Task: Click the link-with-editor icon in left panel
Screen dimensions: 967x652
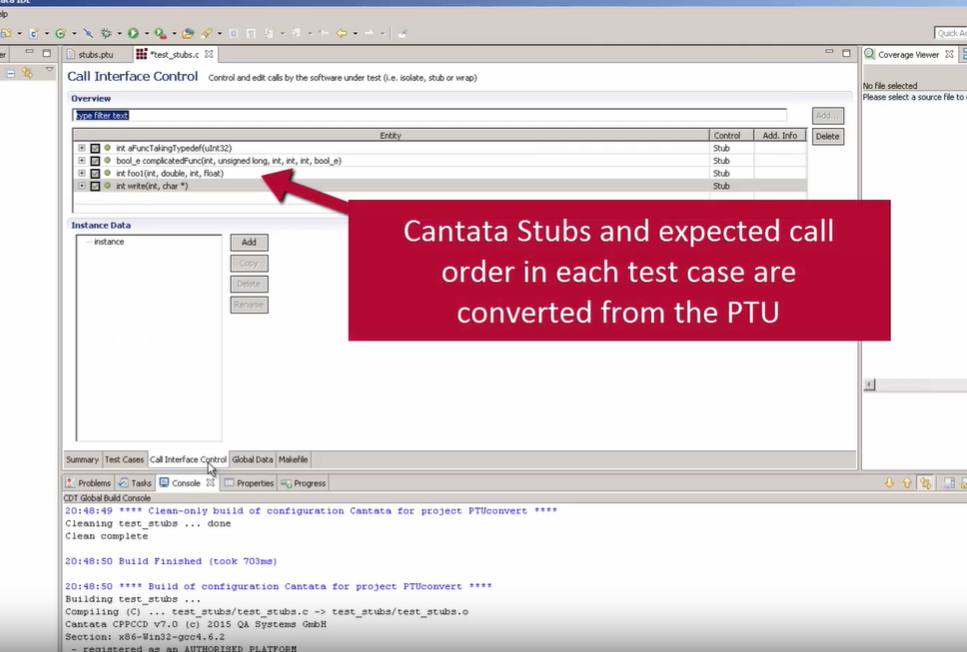Action: (27, 73)
